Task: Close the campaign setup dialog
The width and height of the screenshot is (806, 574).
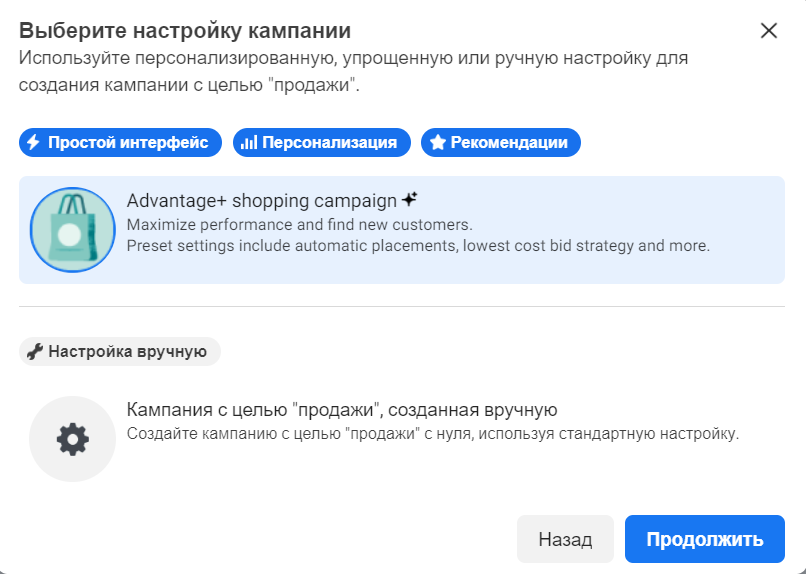Action: coord(768,30)
